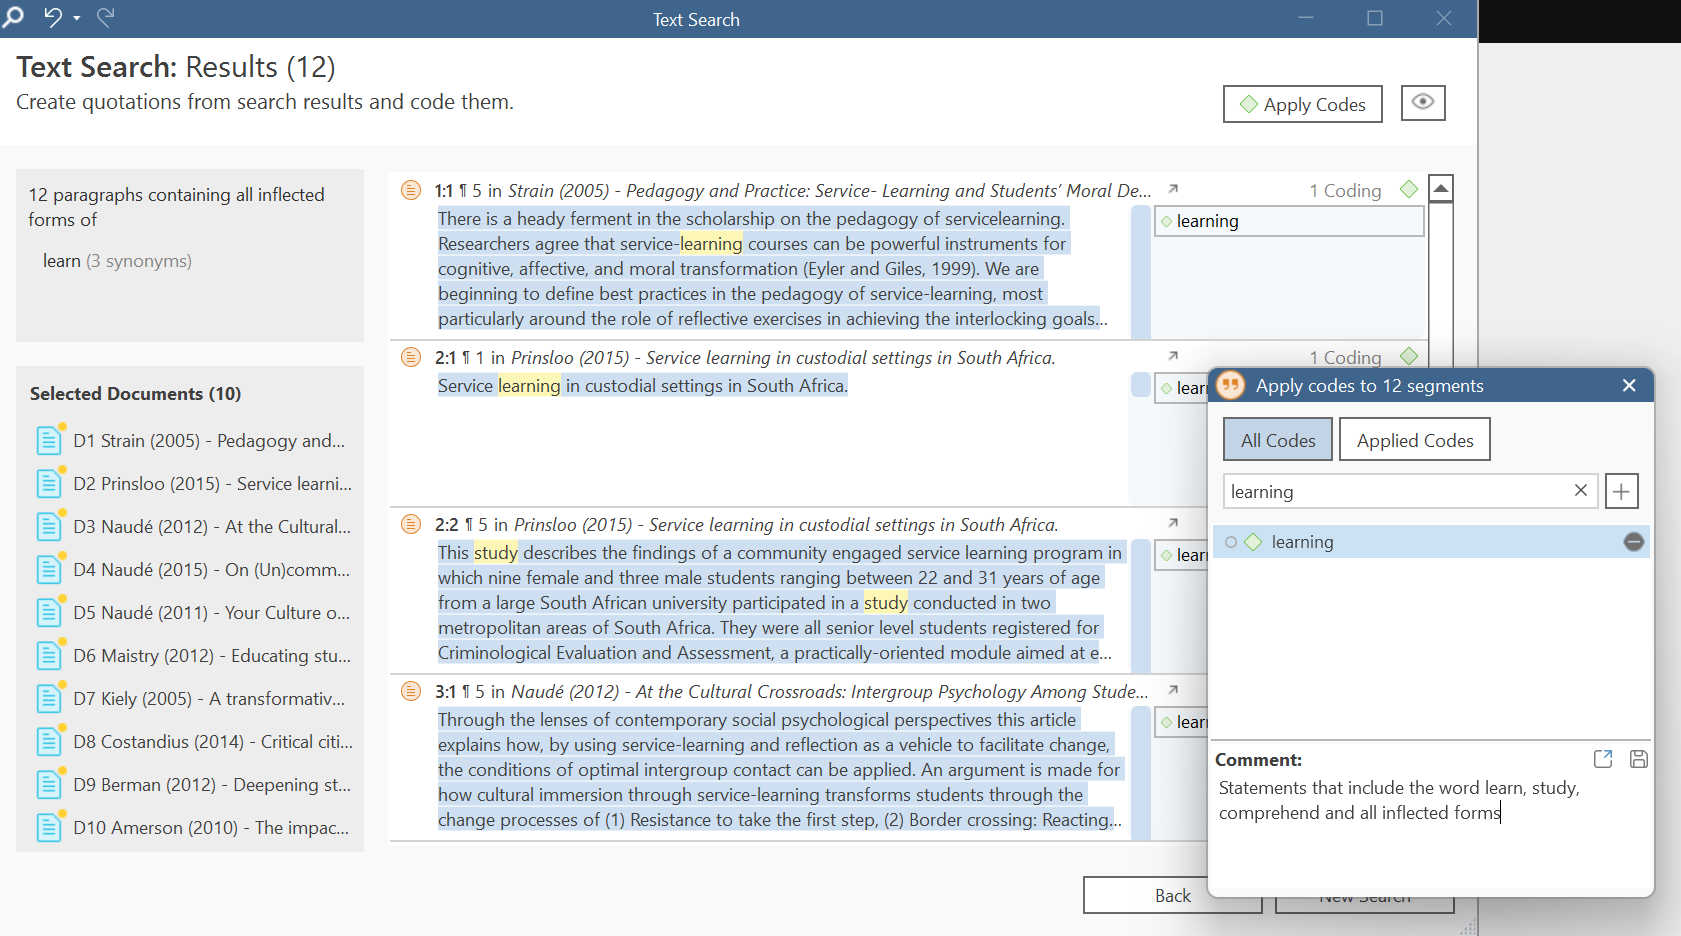Screen dimensions: 1681x936
Task: Switch to All Codes tab
Action: coord(1277,440)
